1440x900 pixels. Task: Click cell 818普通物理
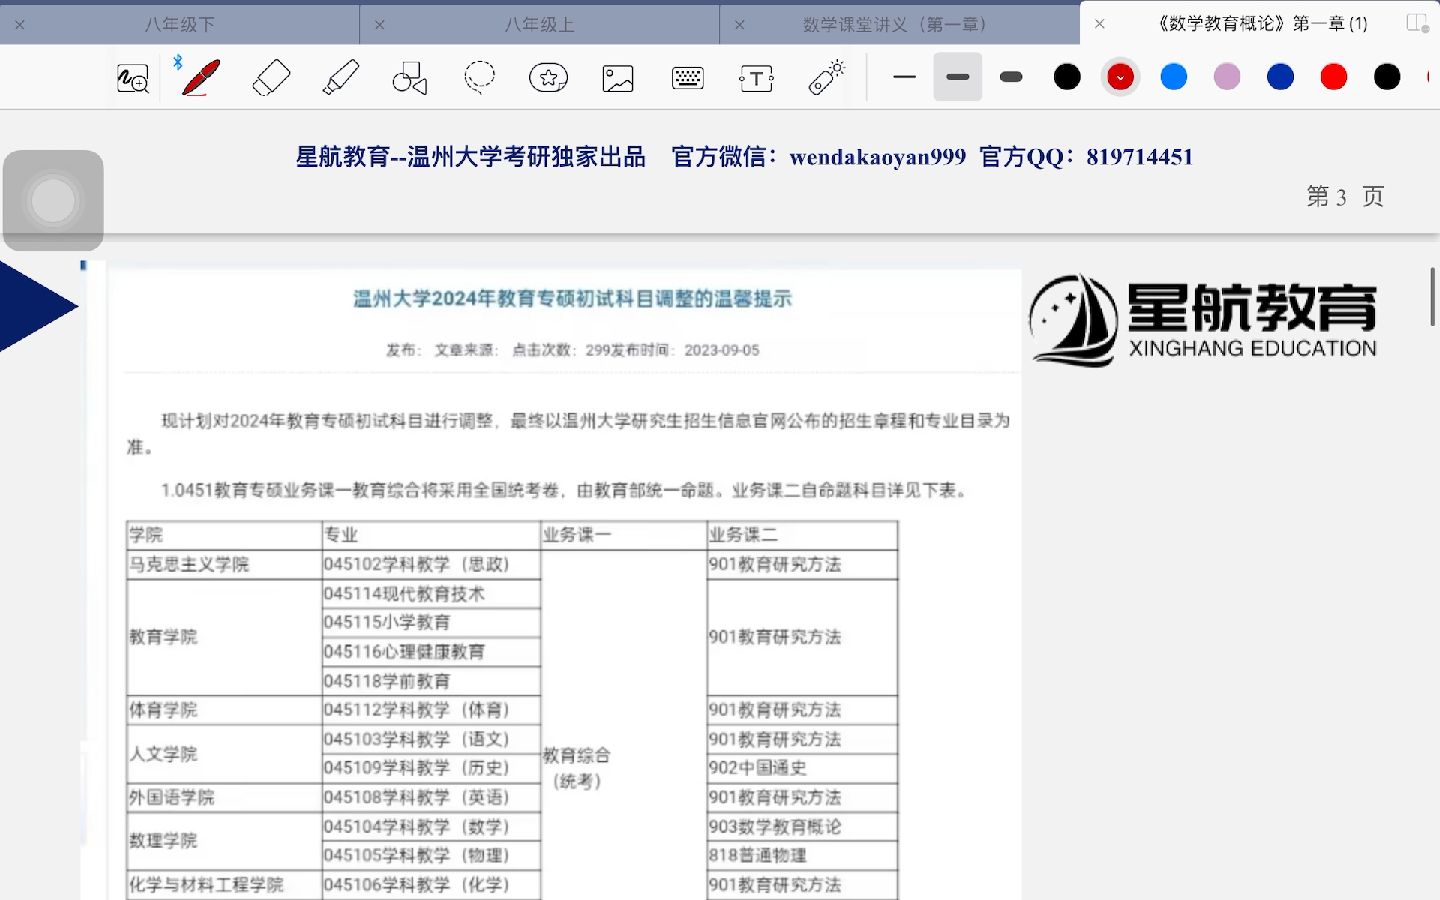tap(802, 856)
